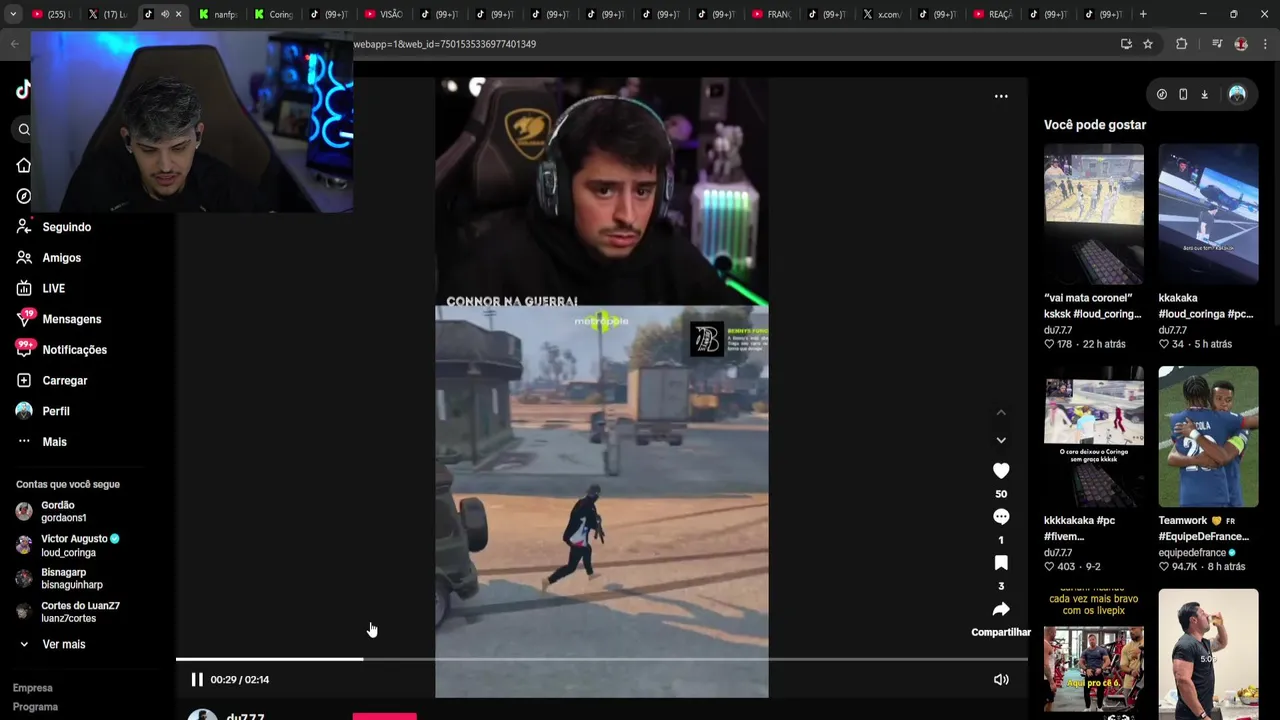
Task: Open the "vai mata coronel" recommended video
Action: [1094, 214]
